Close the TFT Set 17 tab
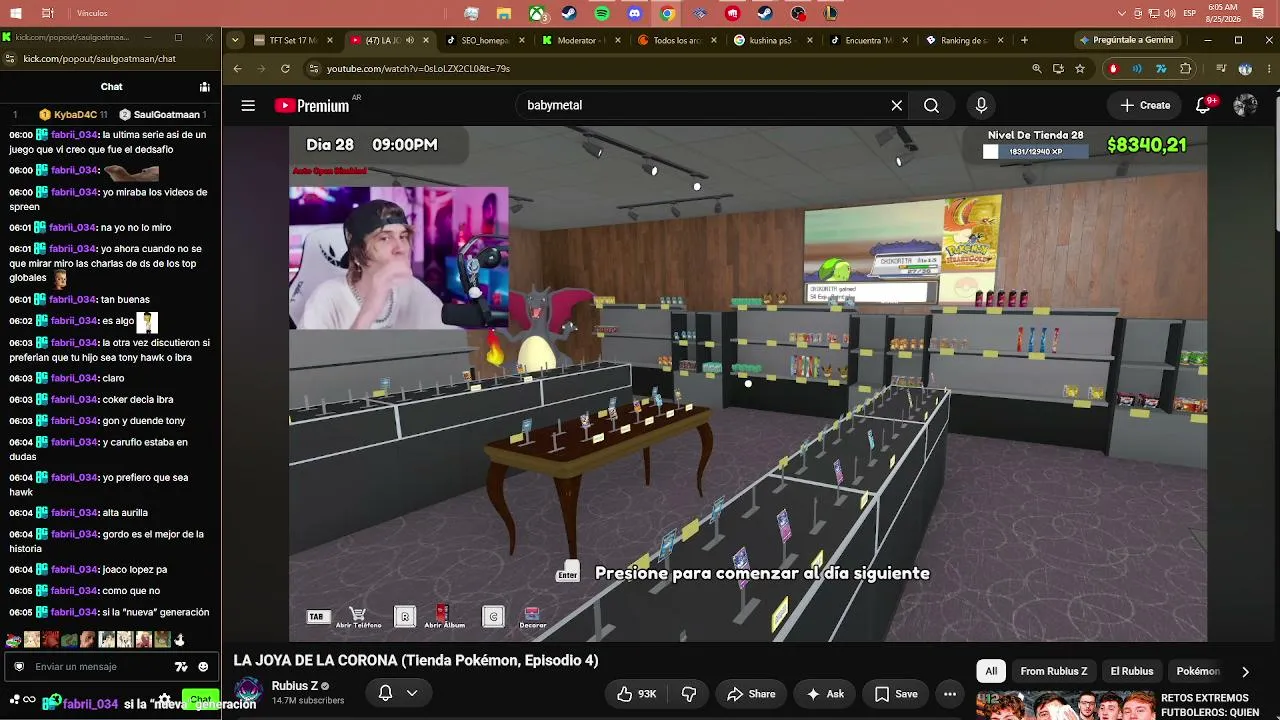 tap(329, 41)
